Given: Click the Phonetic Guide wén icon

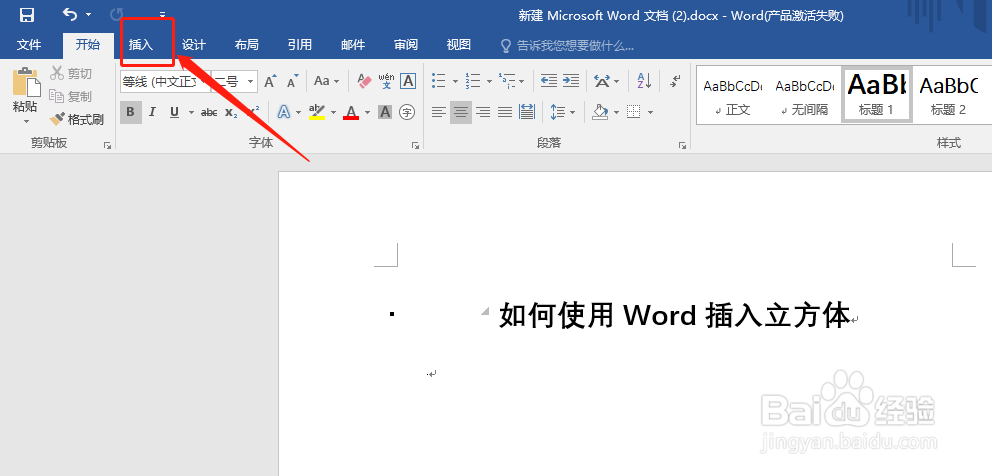Looking at the screenshot, I should coord(387,81).
